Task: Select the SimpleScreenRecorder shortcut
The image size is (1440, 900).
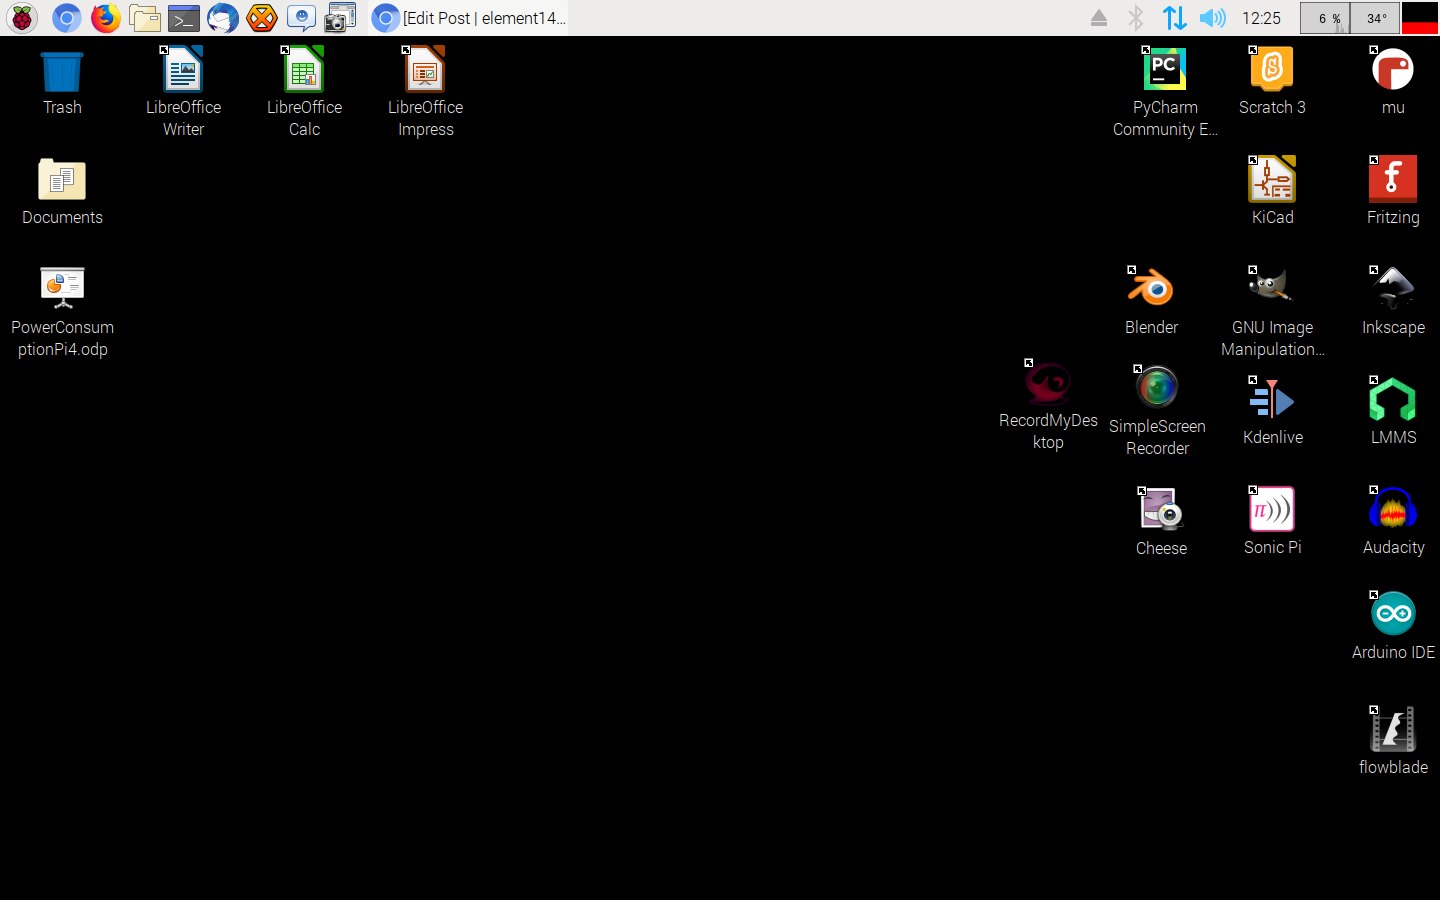Action: [x=1157, y=411]
